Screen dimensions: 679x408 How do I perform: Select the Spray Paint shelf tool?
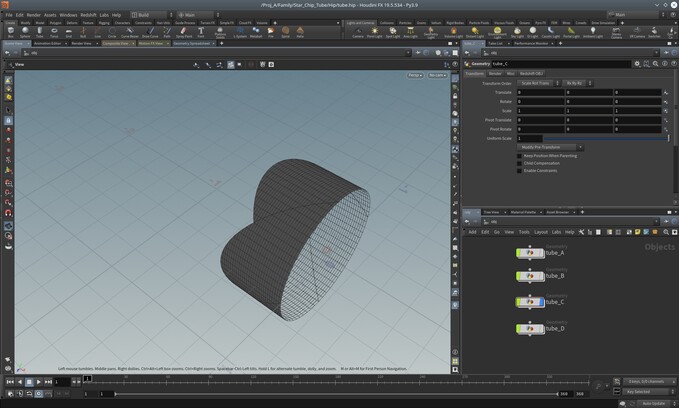click(x=184, y=32)
